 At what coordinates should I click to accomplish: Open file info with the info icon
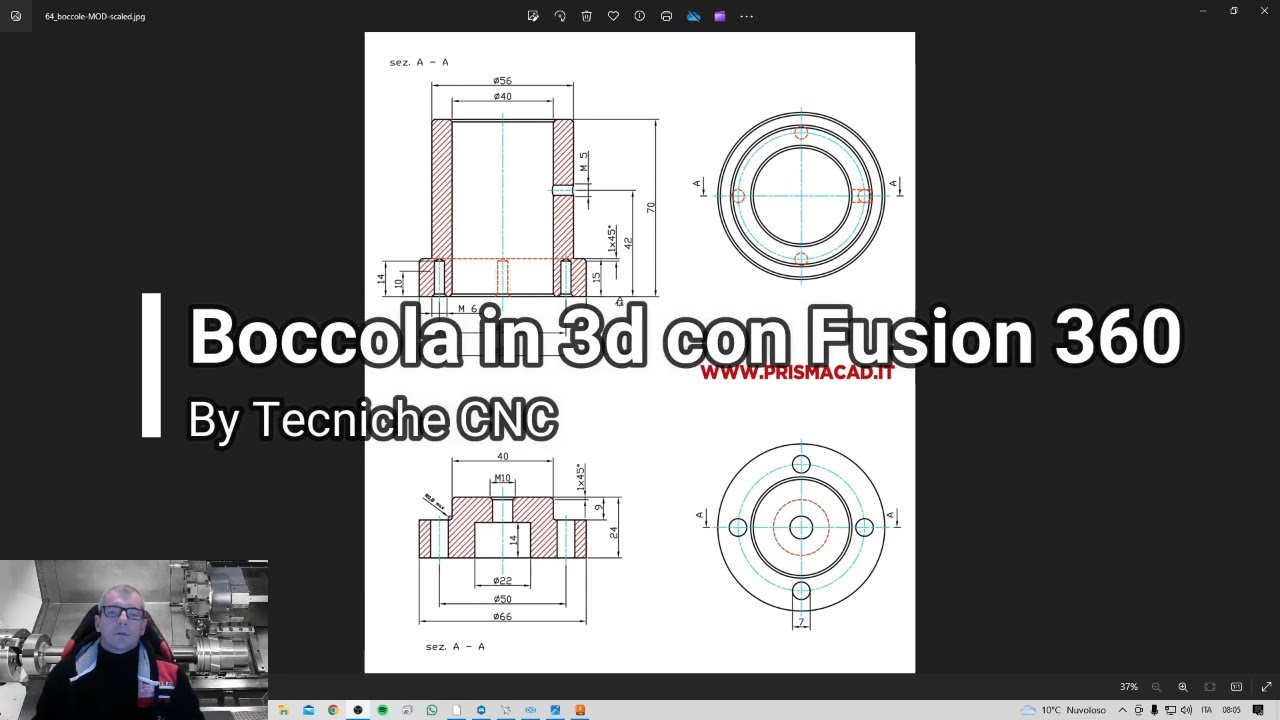click(x=640, y=16)
